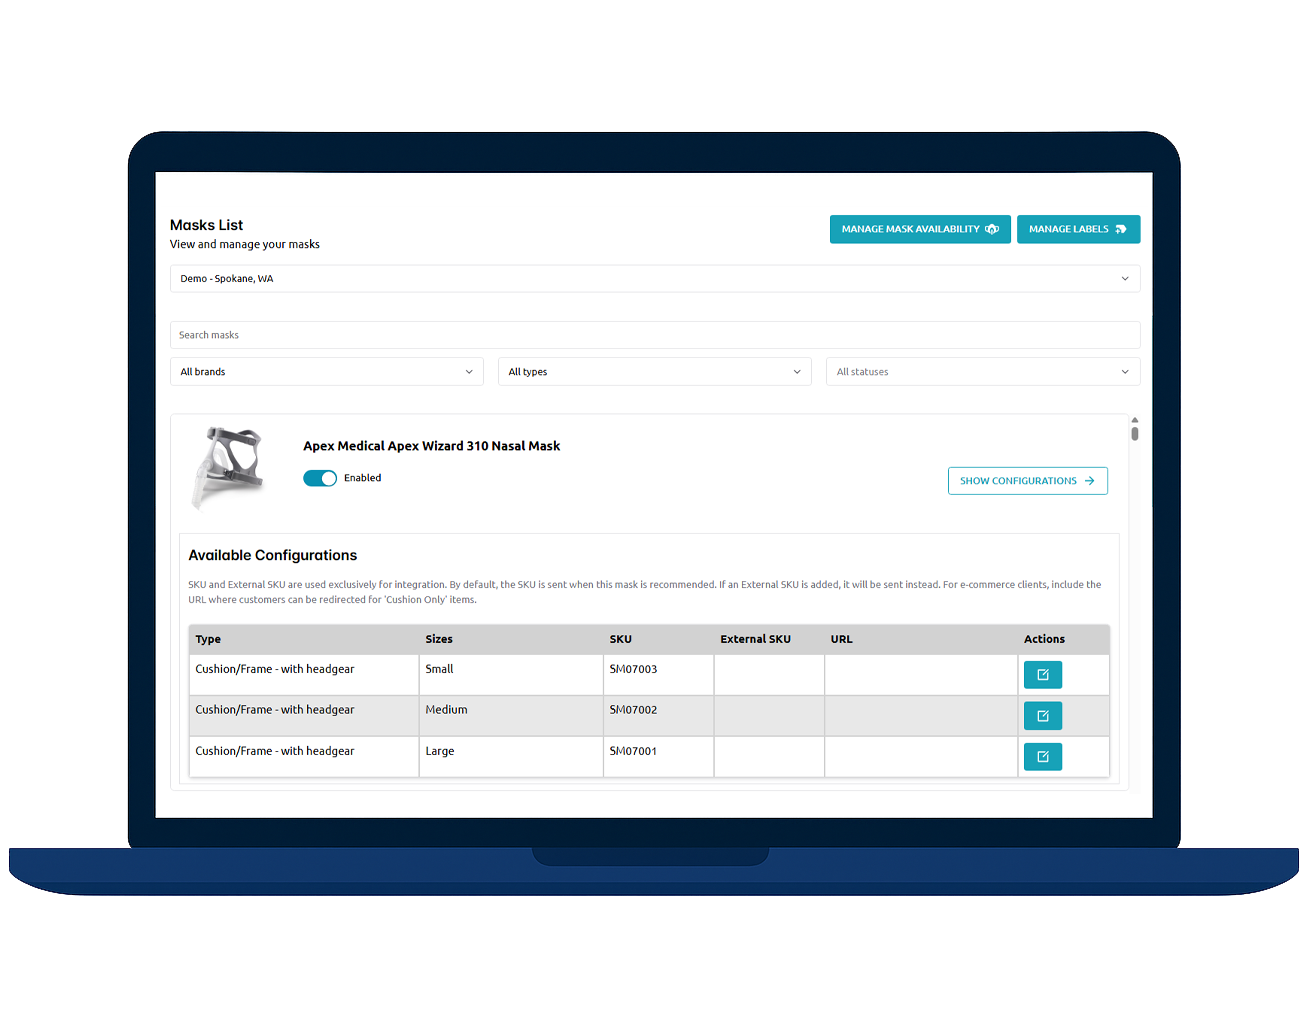This screenshot has height=1024, width=1308.
Task: Click the Sizes column header
Action: coord(439,639)
